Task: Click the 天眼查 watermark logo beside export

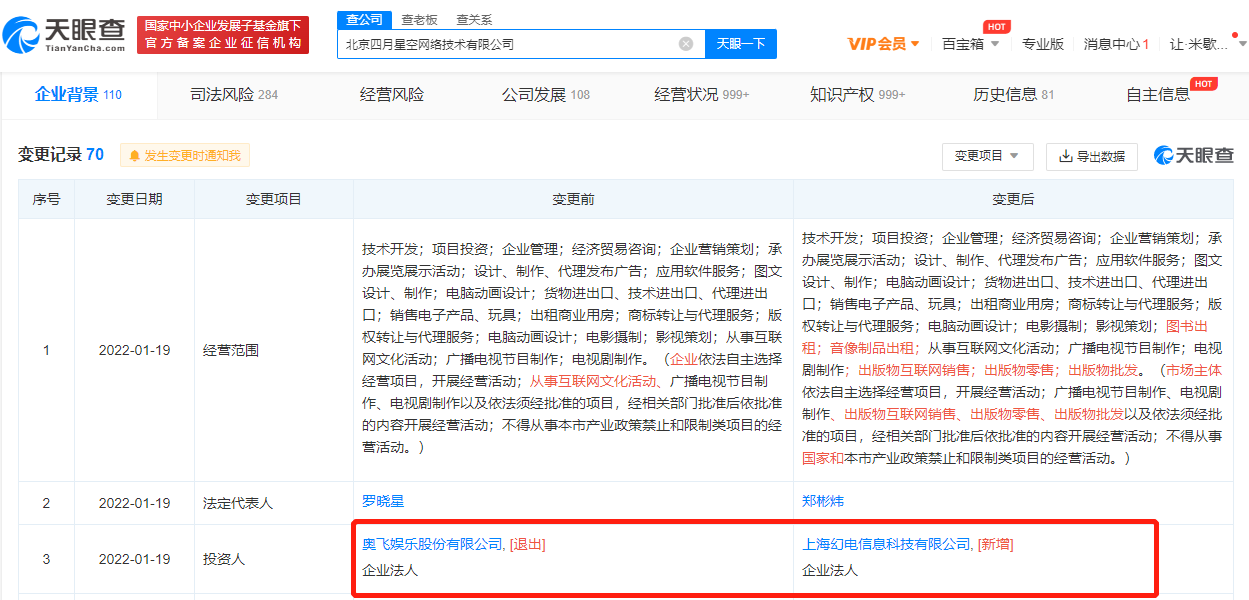Action: (1193, 155)
